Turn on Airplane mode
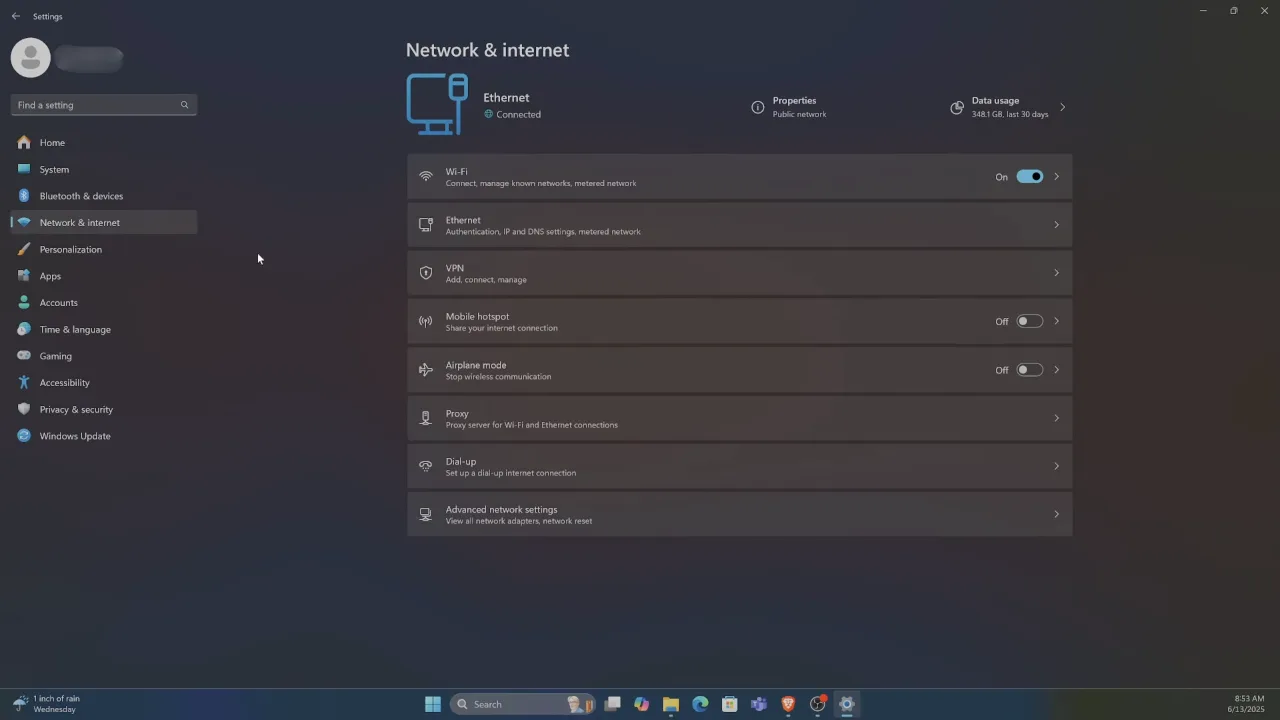The image size is (1280, 720). 1029,369
